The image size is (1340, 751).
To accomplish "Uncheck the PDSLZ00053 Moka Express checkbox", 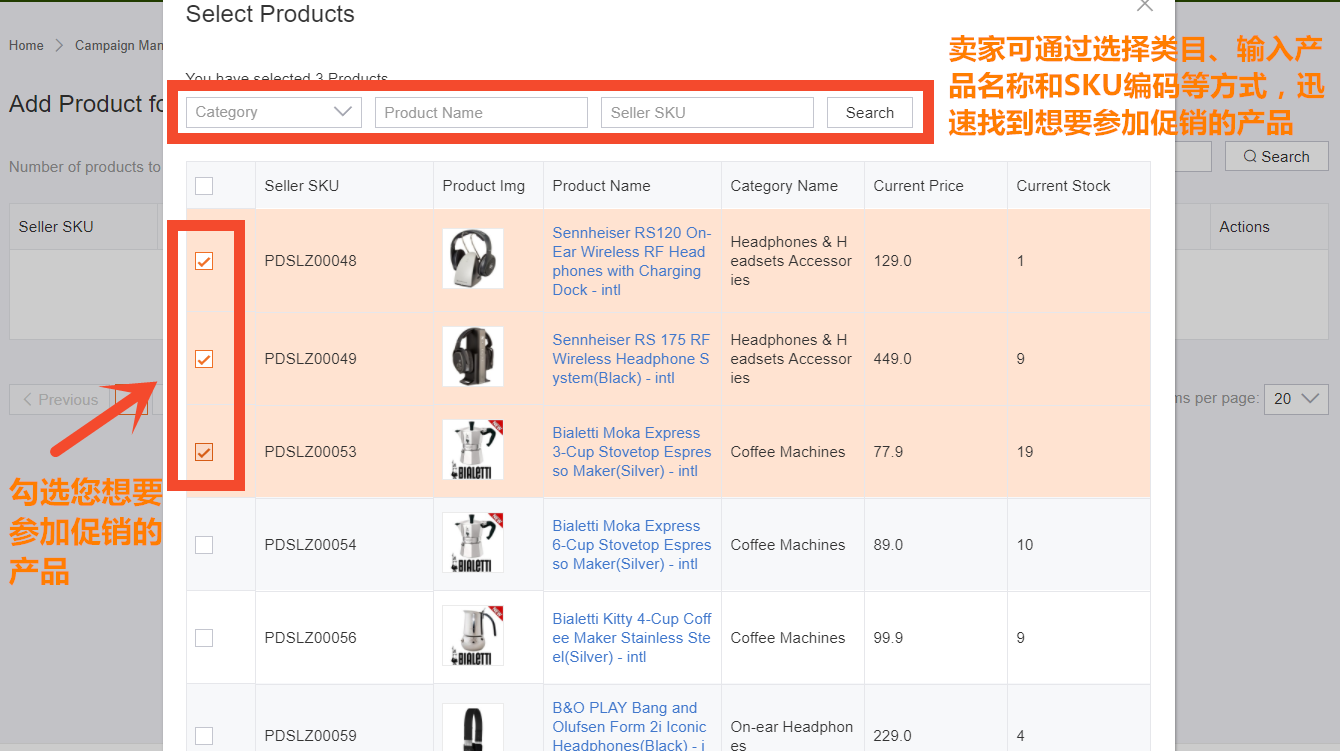I will click(204, 452).
